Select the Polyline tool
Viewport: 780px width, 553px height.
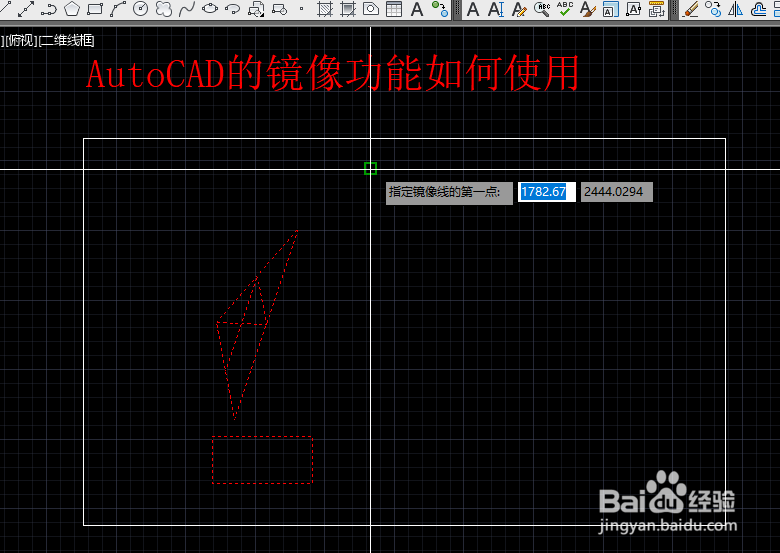49,9
